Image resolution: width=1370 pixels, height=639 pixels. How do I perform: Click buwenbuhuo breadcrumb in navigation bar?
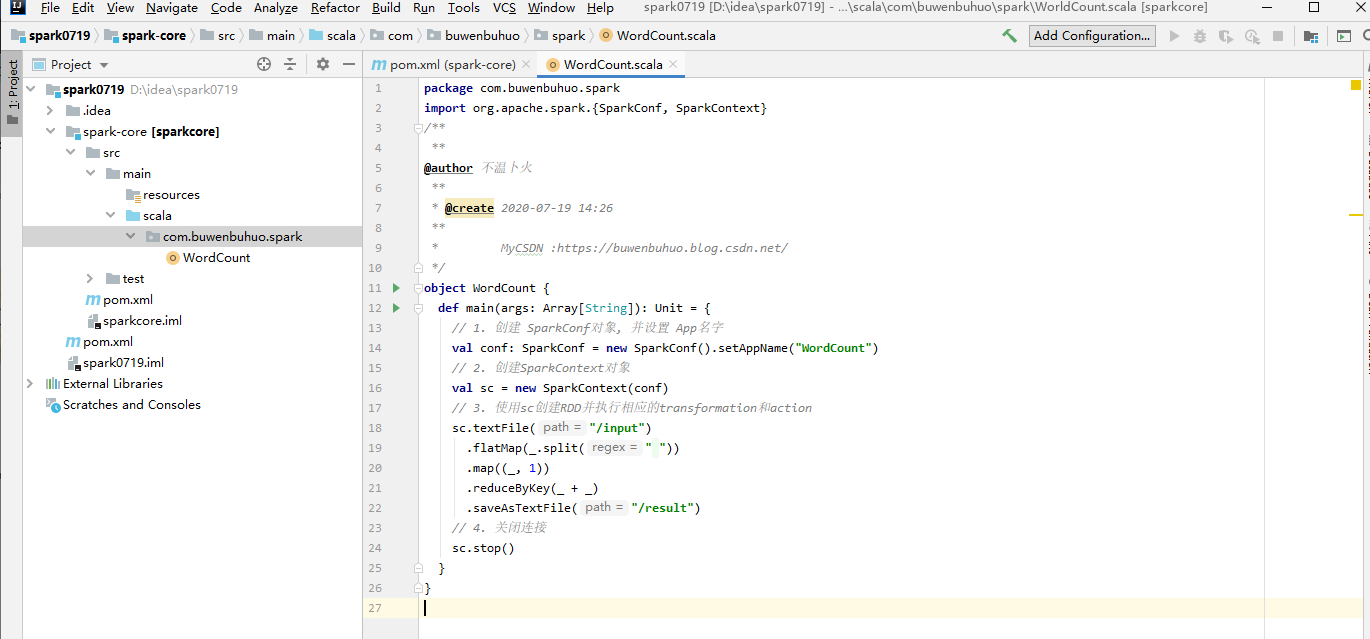[x=474, y=36]
